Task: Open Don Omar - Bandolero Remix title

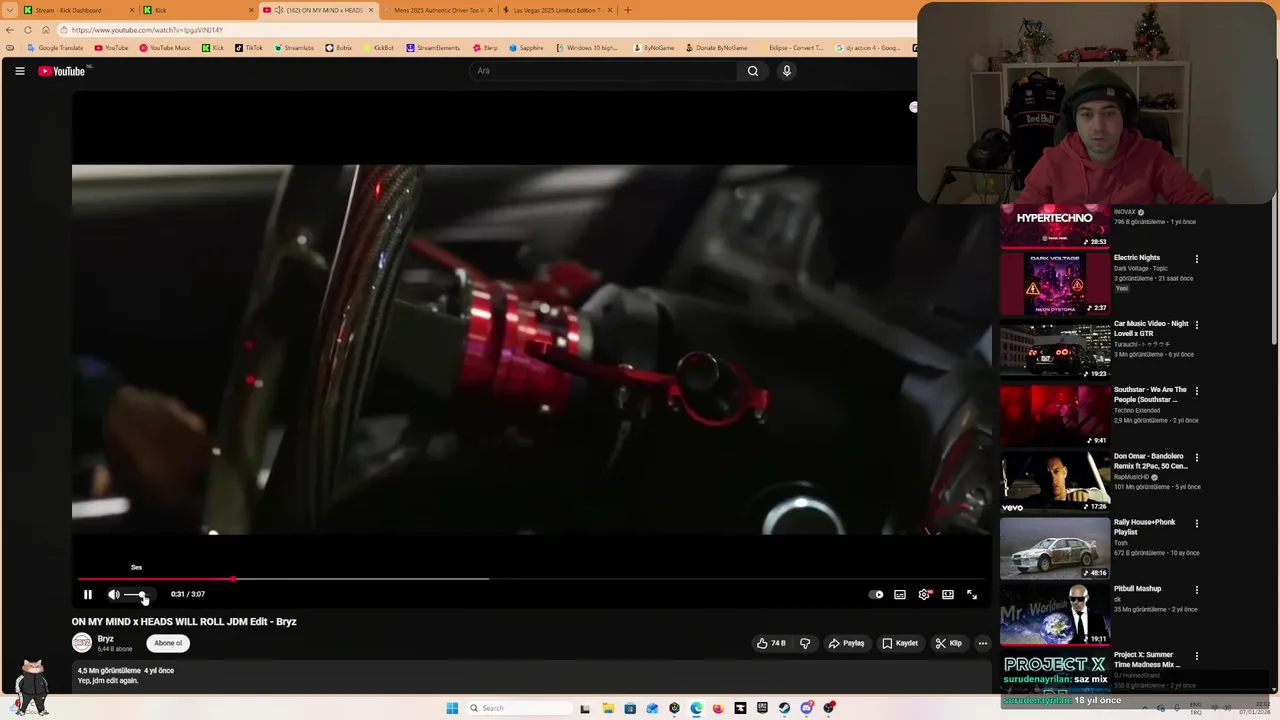Action: pos(1150,461)
